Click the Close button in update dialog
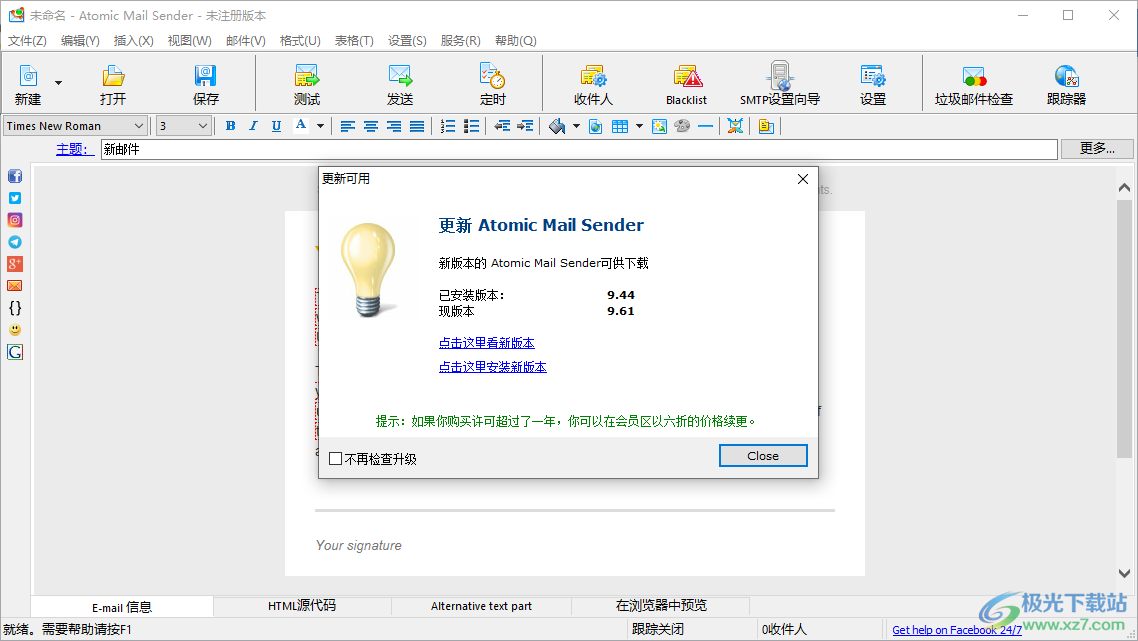This screenshot has width=1138, height=641. pos(763,456)
